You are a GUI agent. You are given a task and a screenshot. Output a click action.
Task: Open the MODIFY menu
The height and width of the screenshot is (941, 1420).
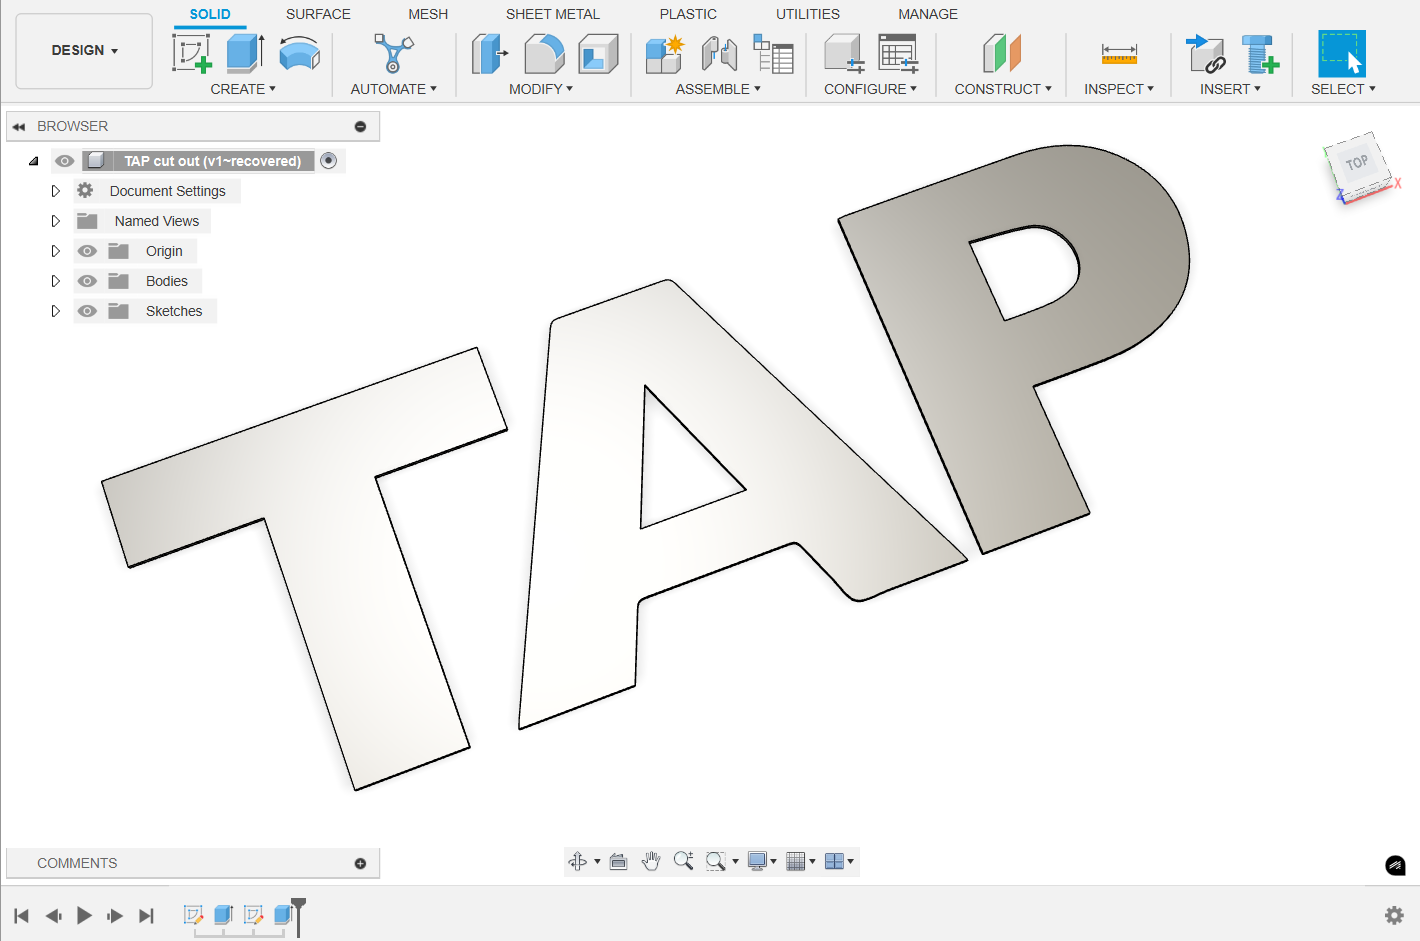(540, 89)
